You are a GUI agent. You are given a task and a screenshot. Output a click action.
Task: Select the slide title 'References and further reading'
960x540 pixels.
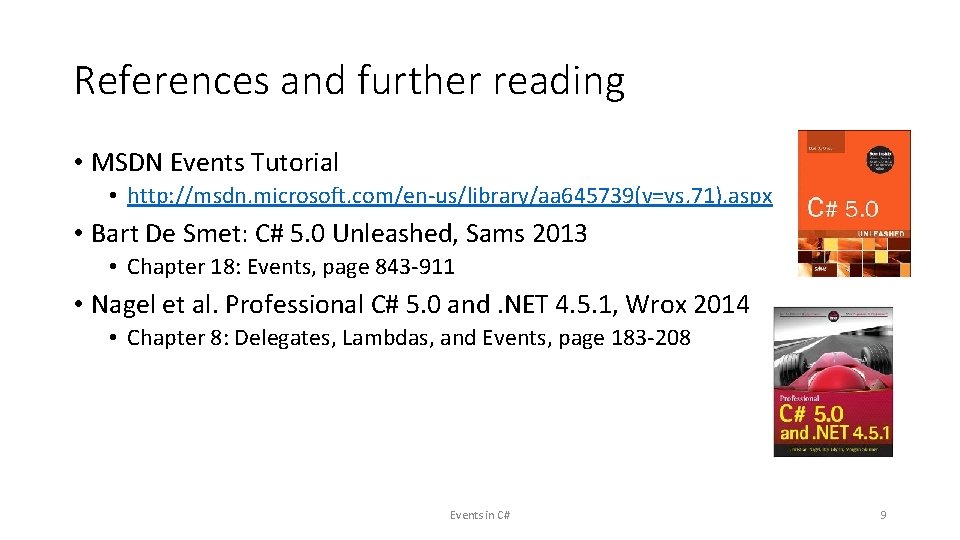tap(350, 81)
